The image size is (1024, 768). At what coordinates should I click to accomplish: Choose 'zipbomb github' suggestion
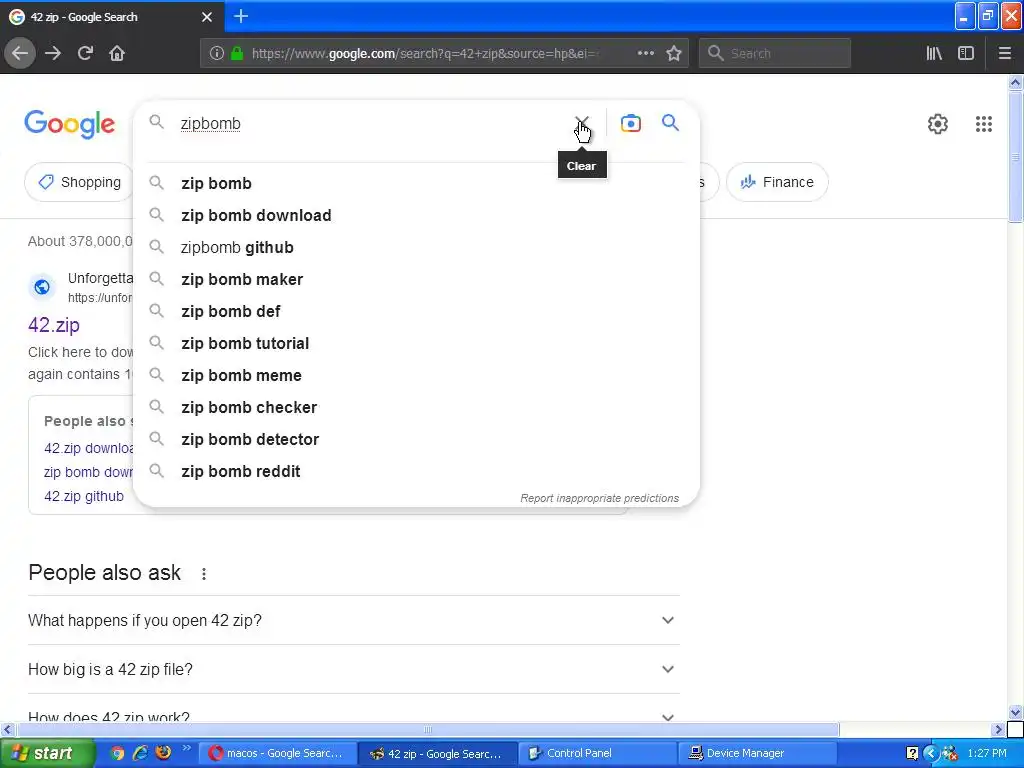point(416,248)
